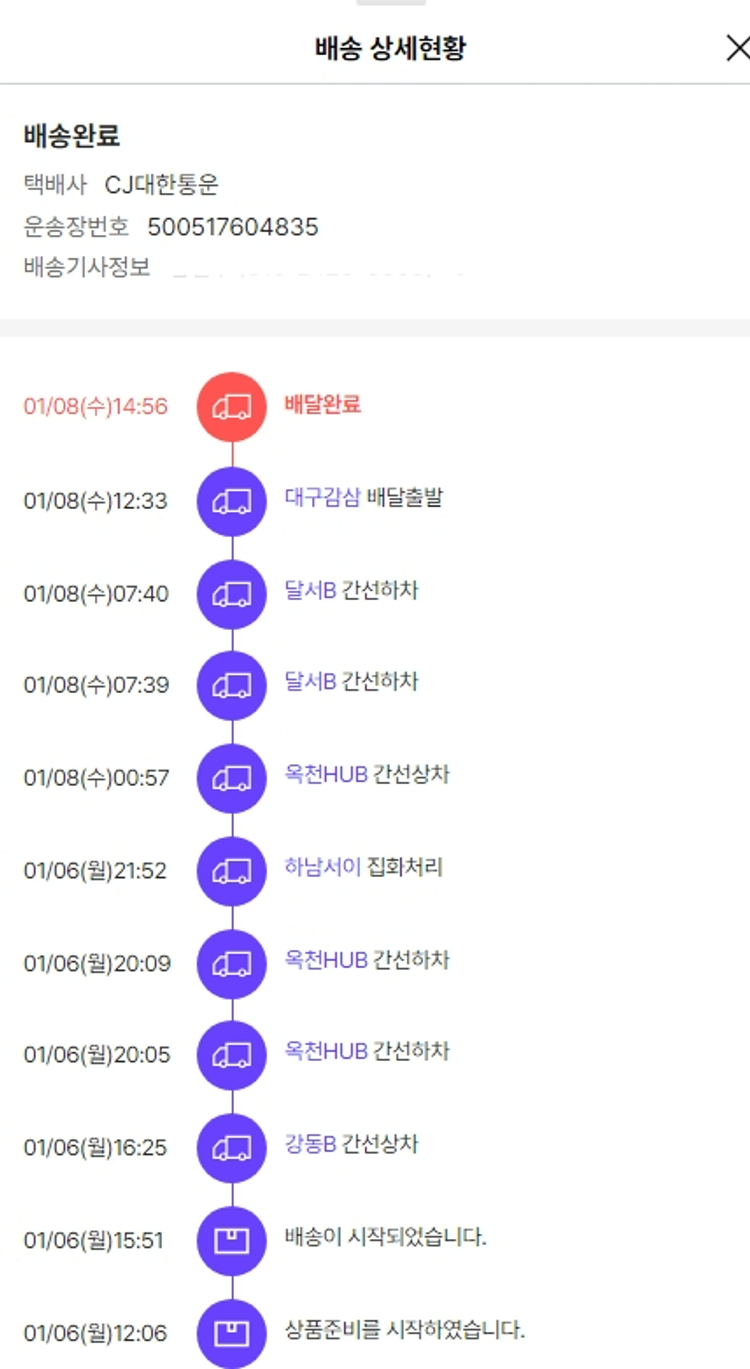Click box icon next to 상품준비를 시작하였습니다
Viewport: 750px width, 1369px height.
click(x=232, y=1333)
